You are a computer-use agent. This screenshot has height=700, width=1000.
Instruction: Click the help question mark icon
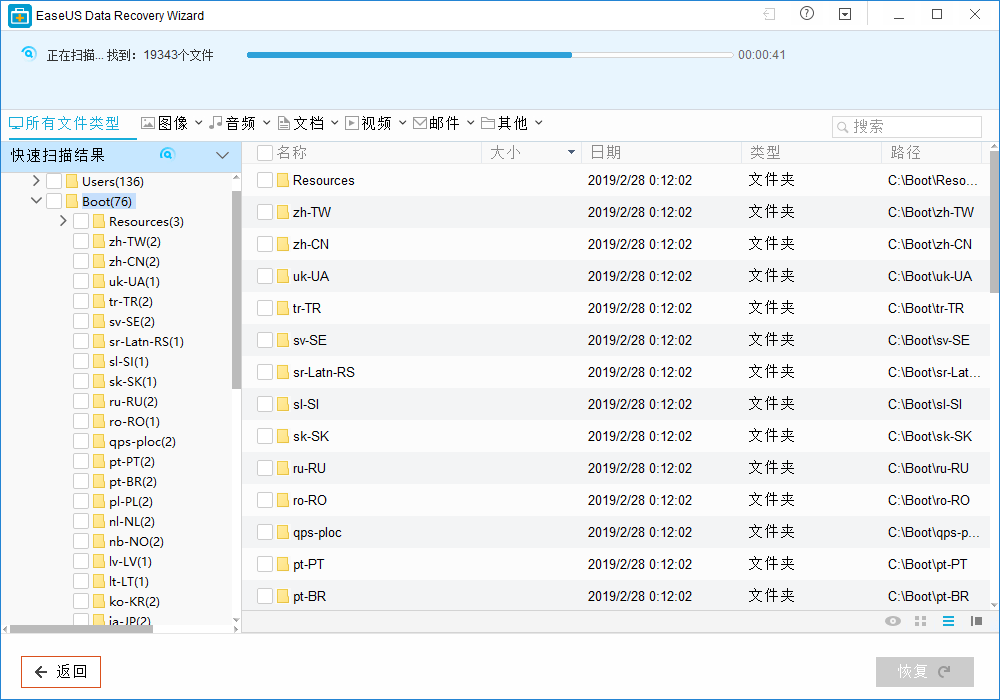[x=807, y=14]
